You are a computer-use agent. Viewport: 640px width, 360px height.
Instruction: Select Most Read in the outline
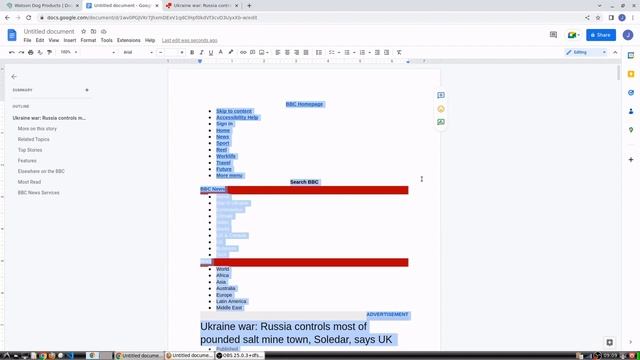29,182
